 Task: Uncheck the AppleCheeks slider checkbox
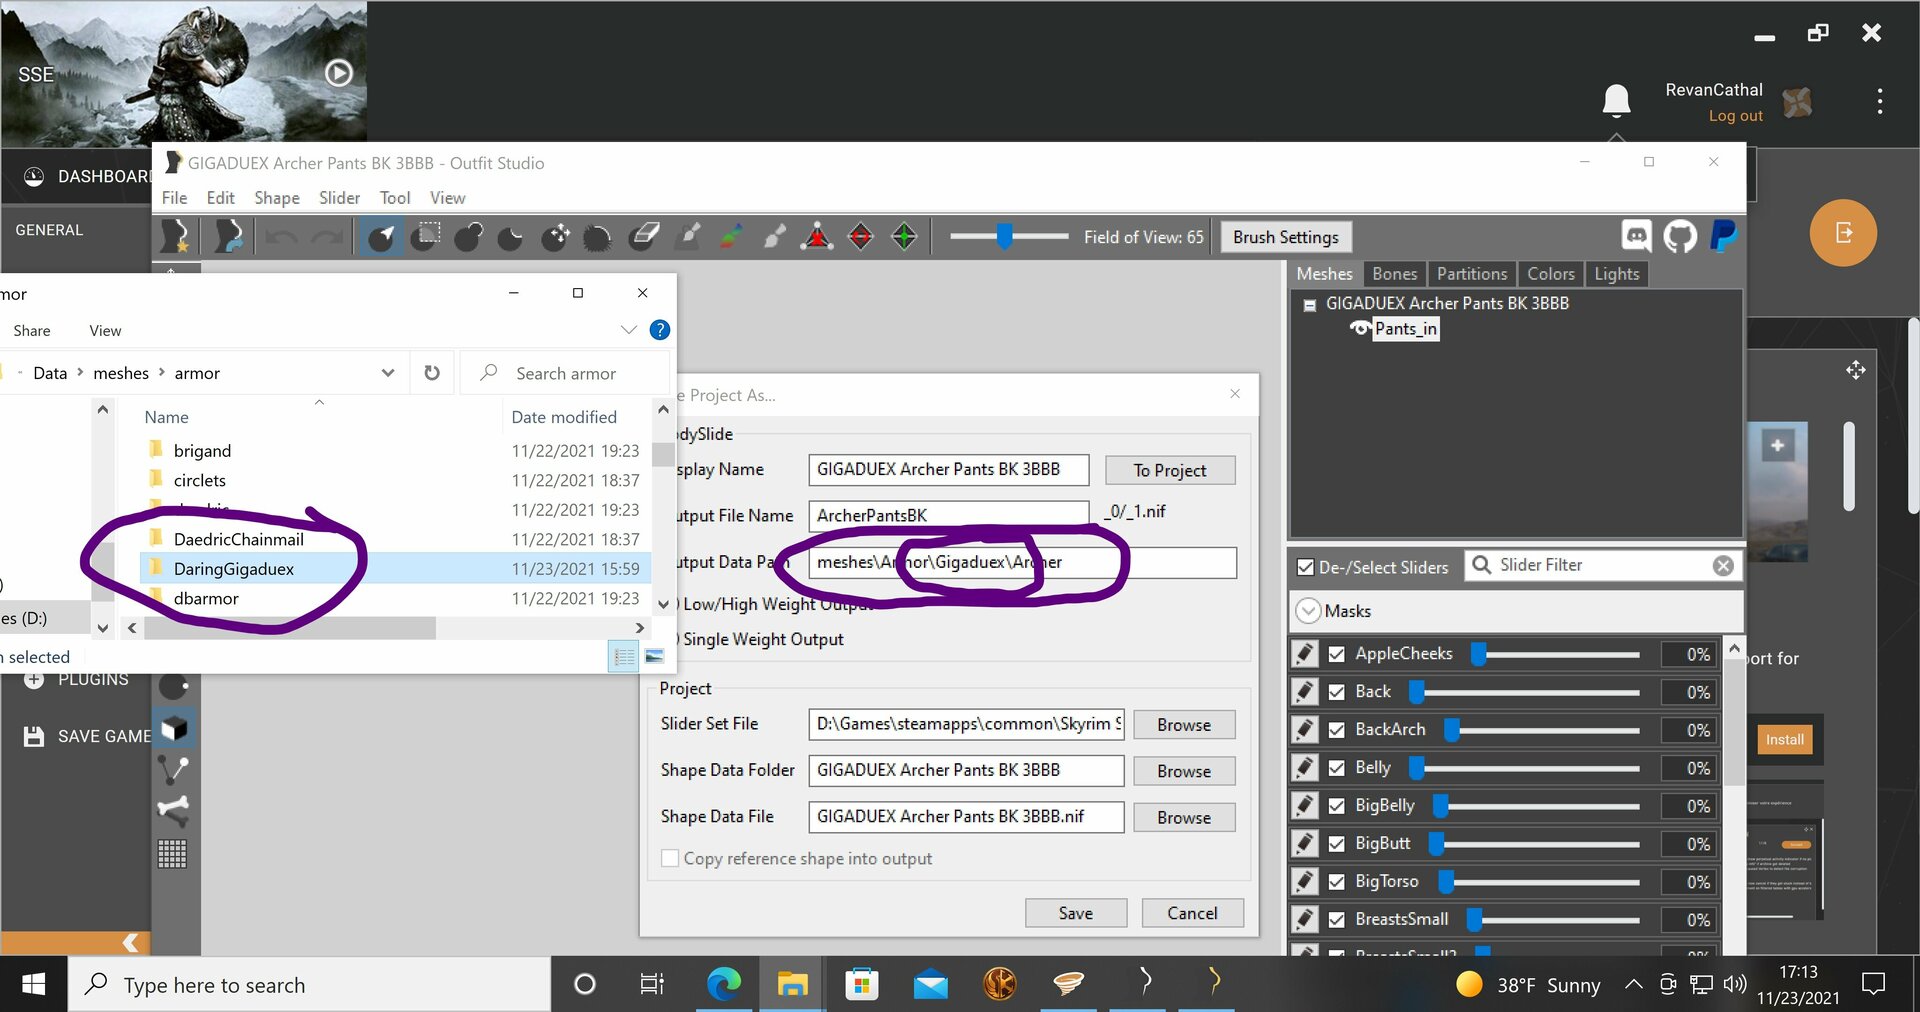[1337, 654]
